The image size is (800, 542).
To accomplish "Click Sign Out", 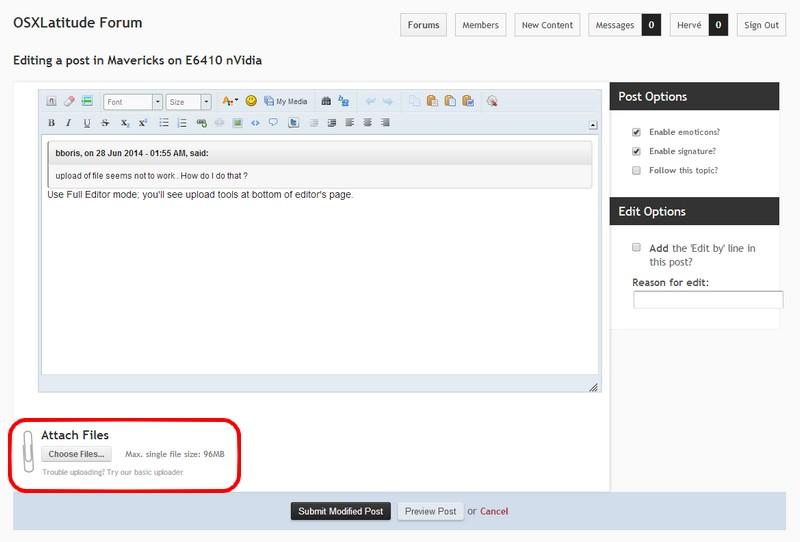I will (761, 25).
